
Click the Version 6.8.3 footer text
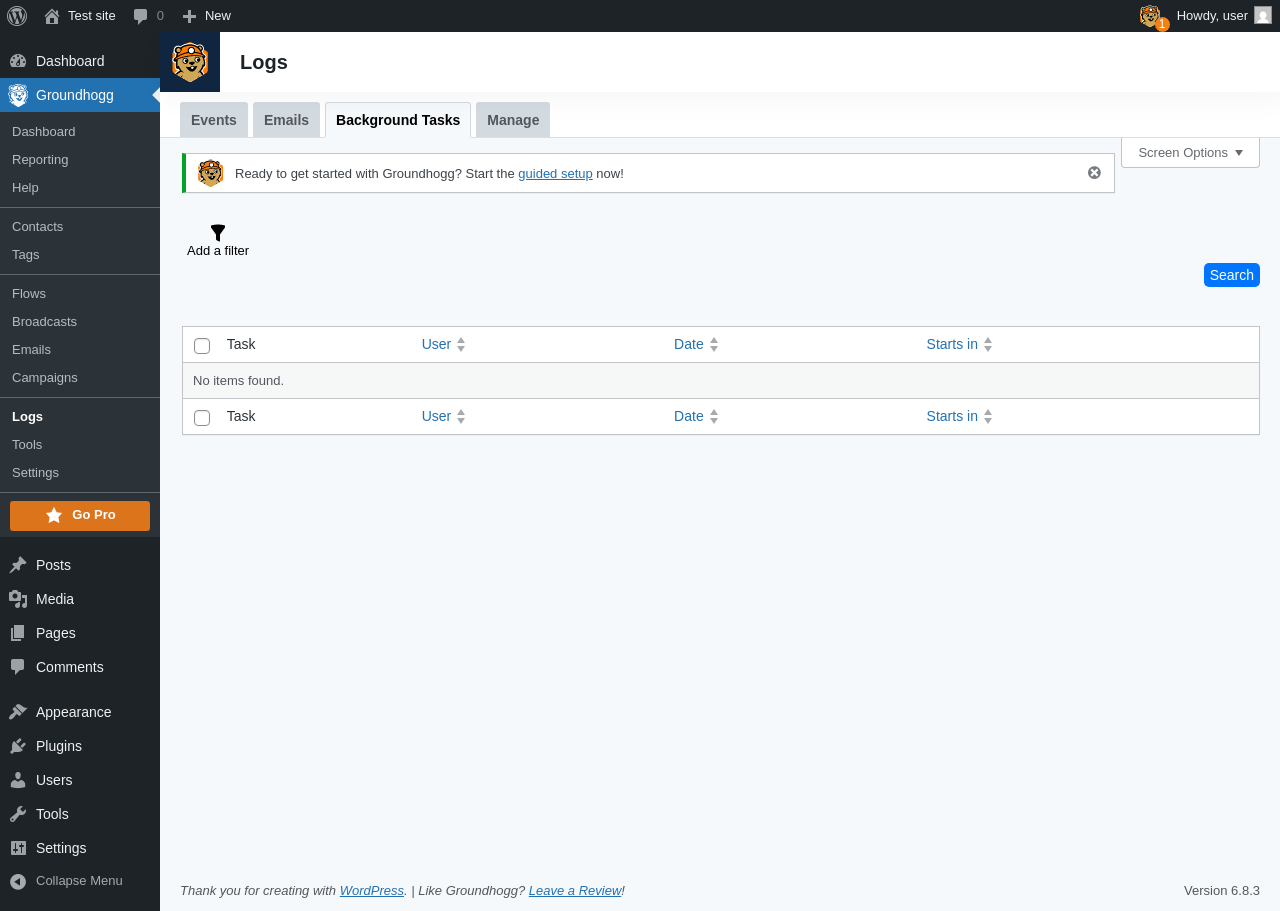(1222, 890)
